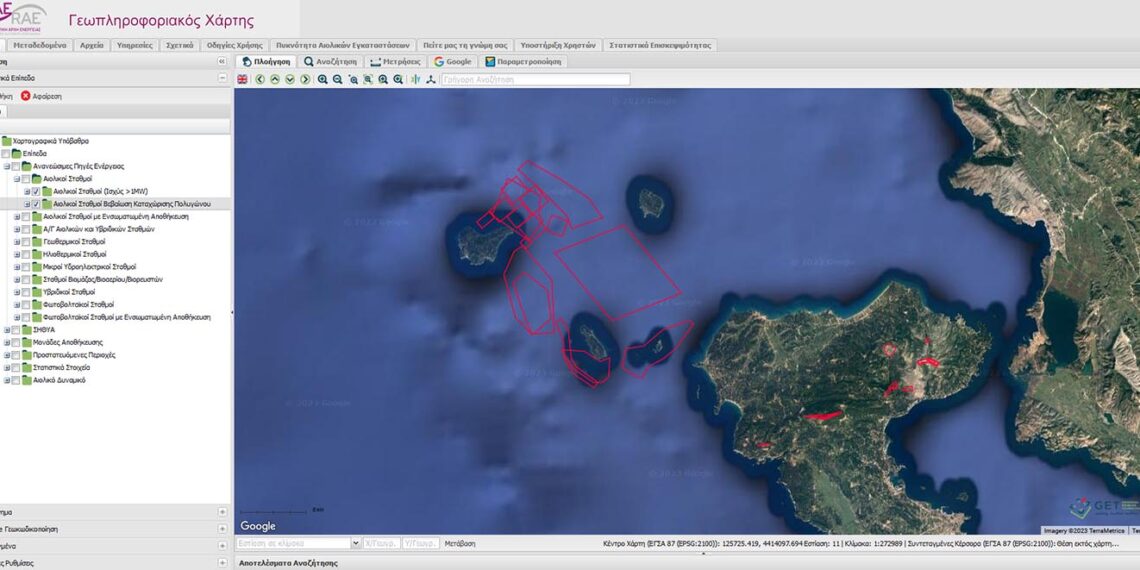Switch language with the UK flag icon
This screenshot has width=1140, height=570.
[x=242, y=79]
